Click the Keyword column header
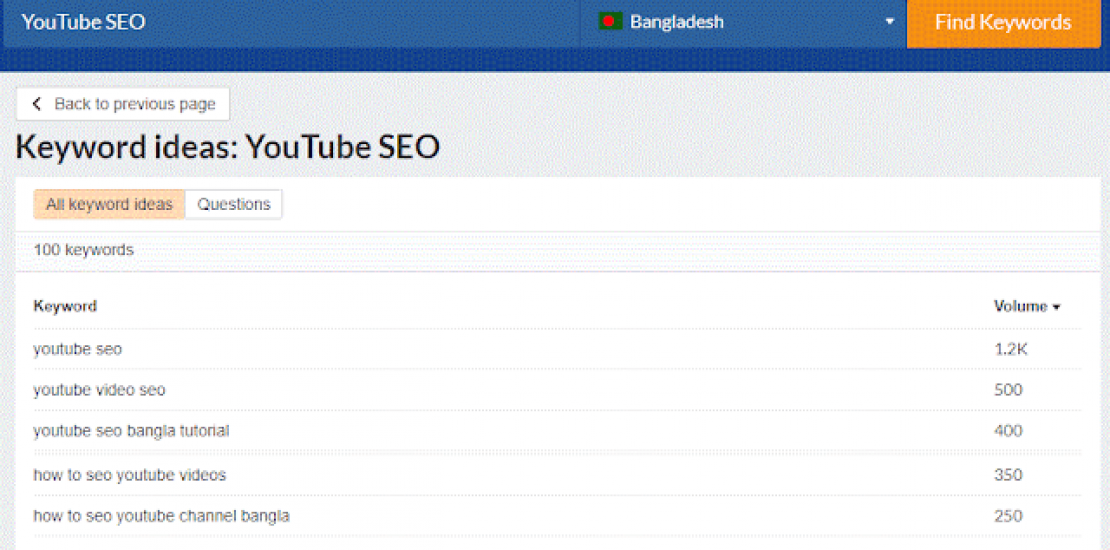1110x550 pixels. tap(65, 306)
